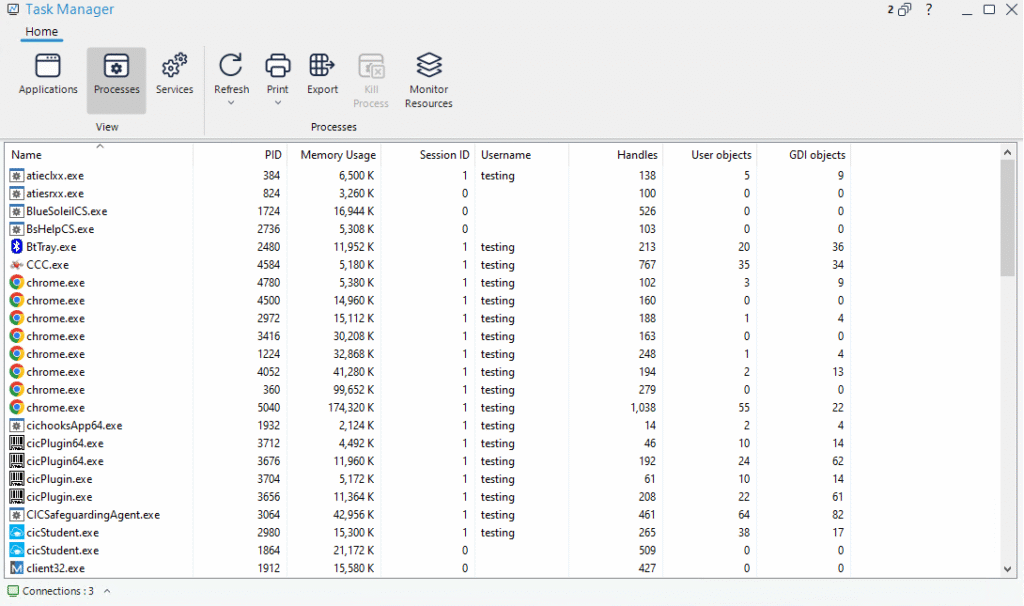Sort by the Username column header
This screenshot has width=1024, height=606.
(x=522, y=155)
